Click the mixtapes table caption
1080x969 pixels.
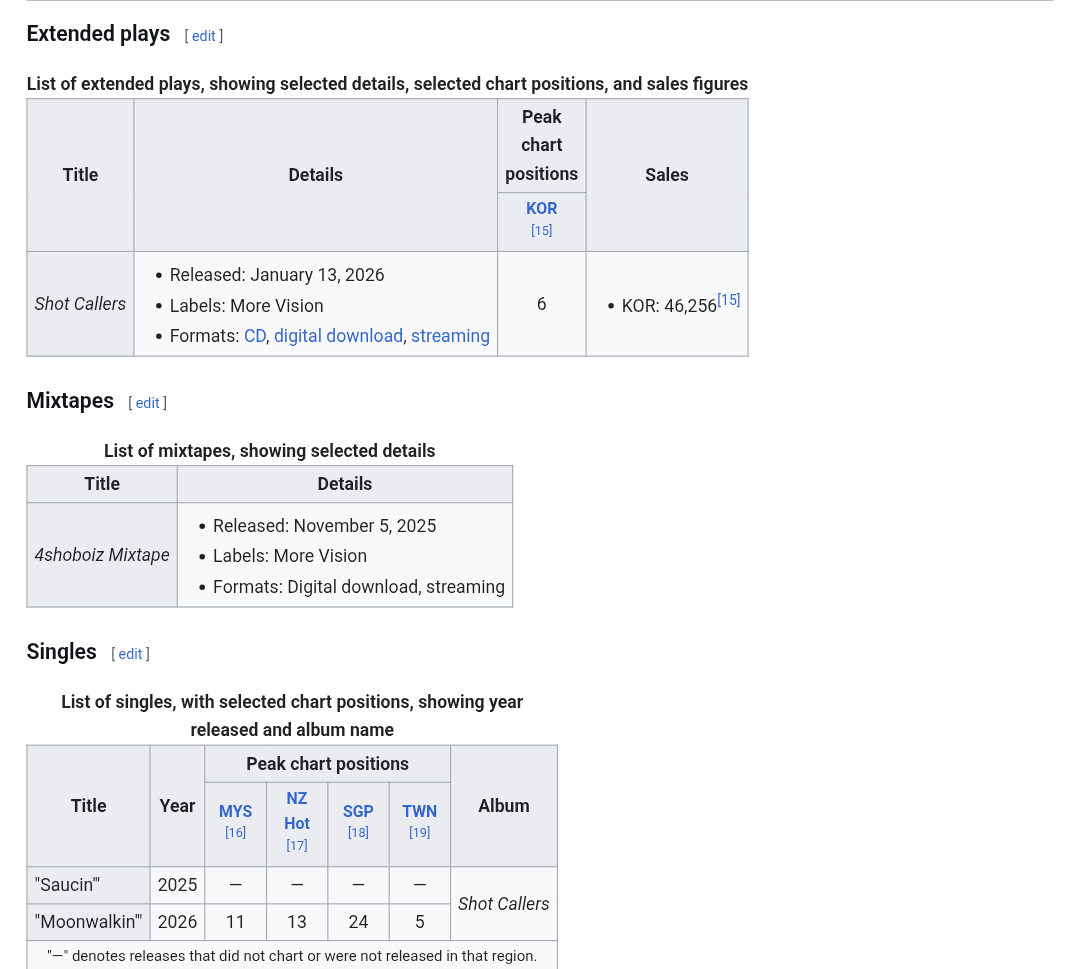pyautogui.click(x=269, y=451)
